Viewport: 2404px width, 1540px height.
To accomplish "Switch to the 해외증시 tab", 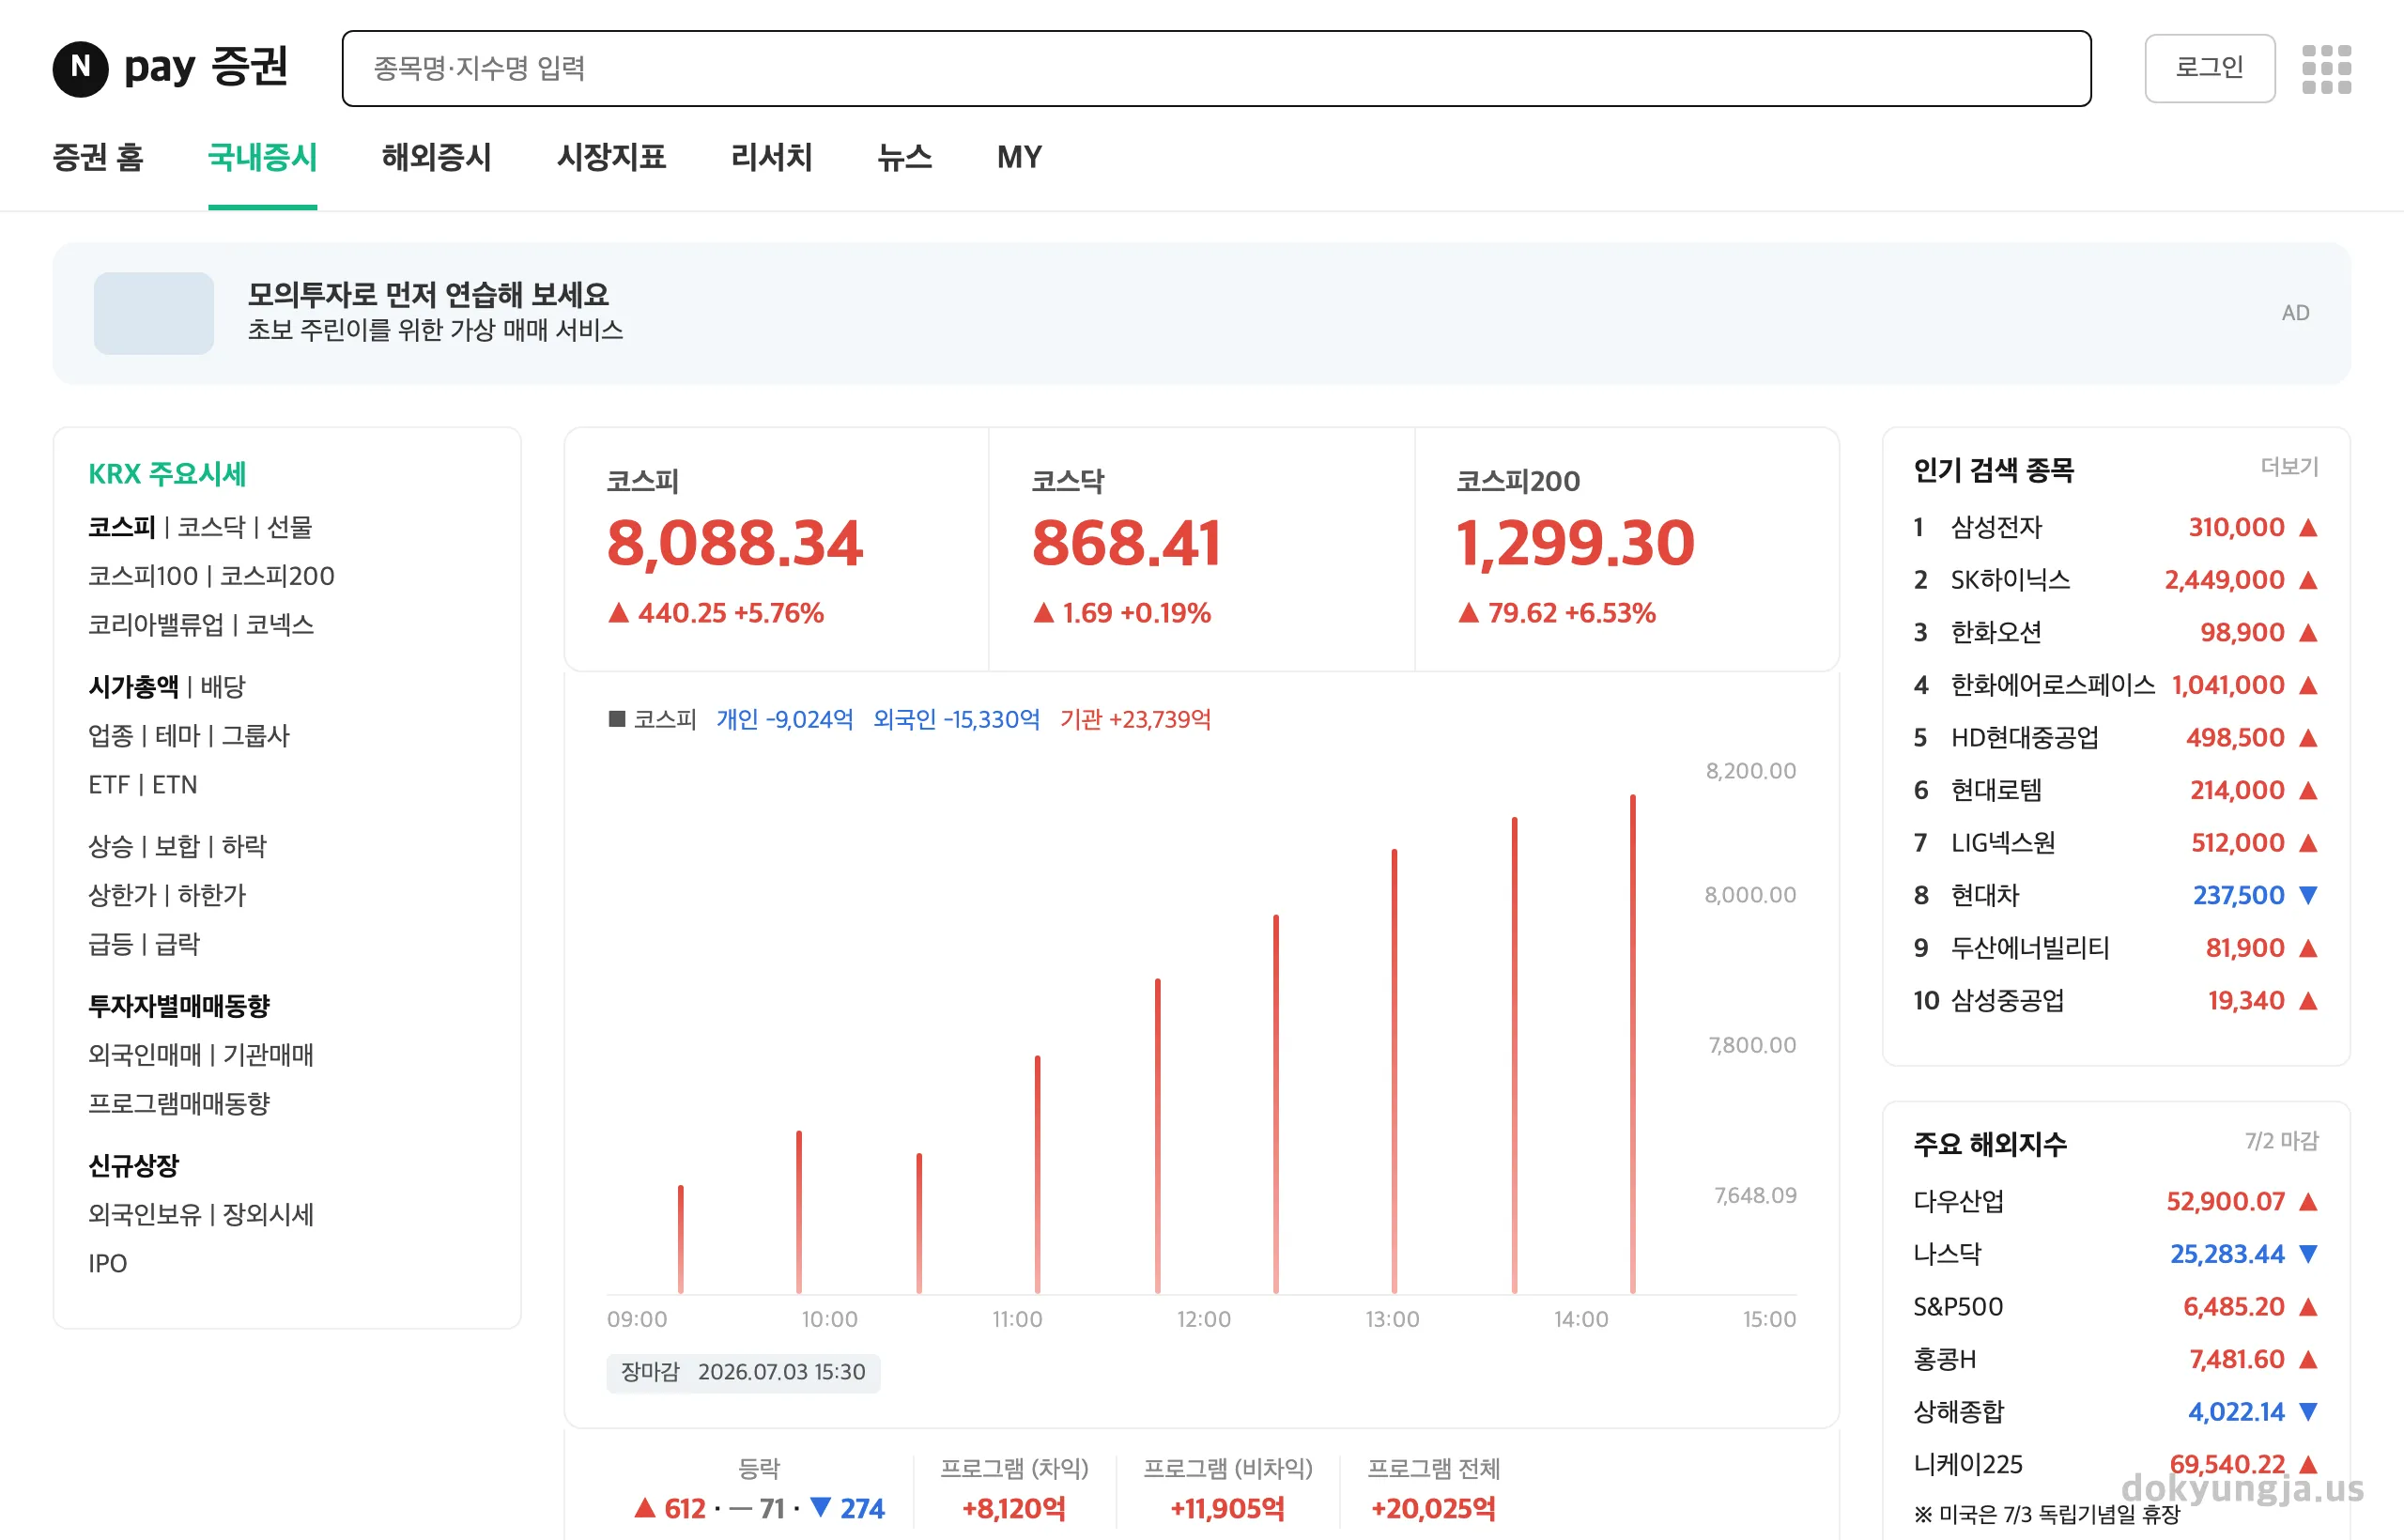I will tap(436, 157).
